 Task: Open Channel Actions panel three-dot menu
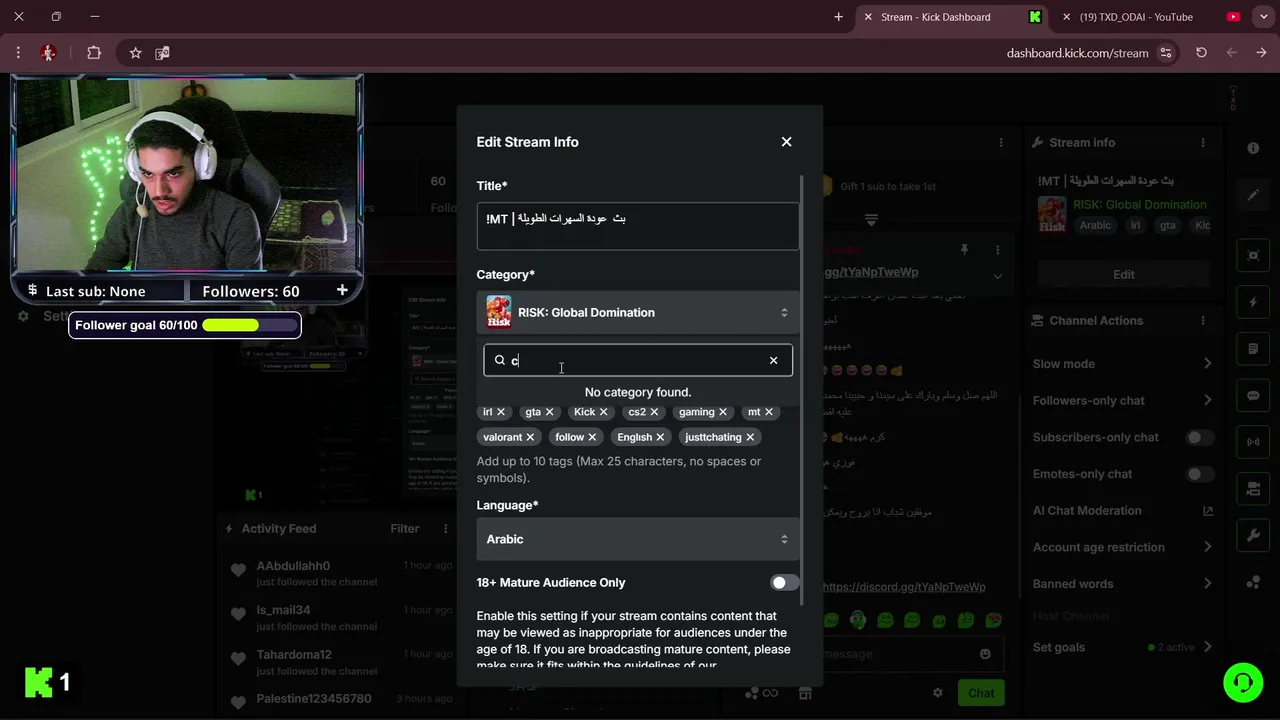tap(1203, 321)
